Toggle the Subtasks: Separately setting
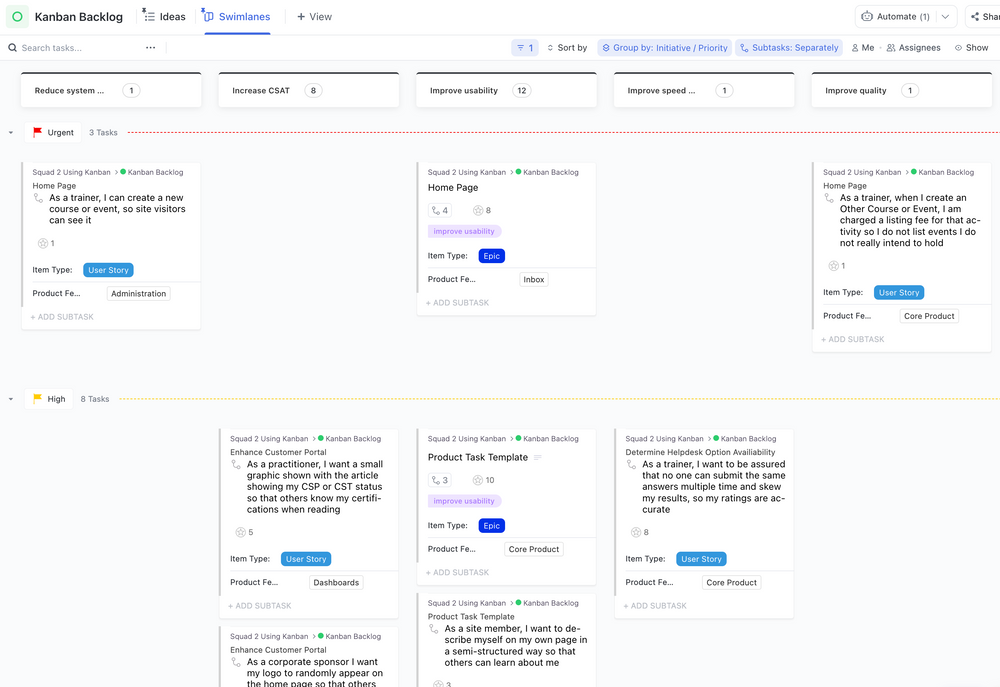Image resolution: width=1000 pixels, height=687 pixels. pos(789,47)
